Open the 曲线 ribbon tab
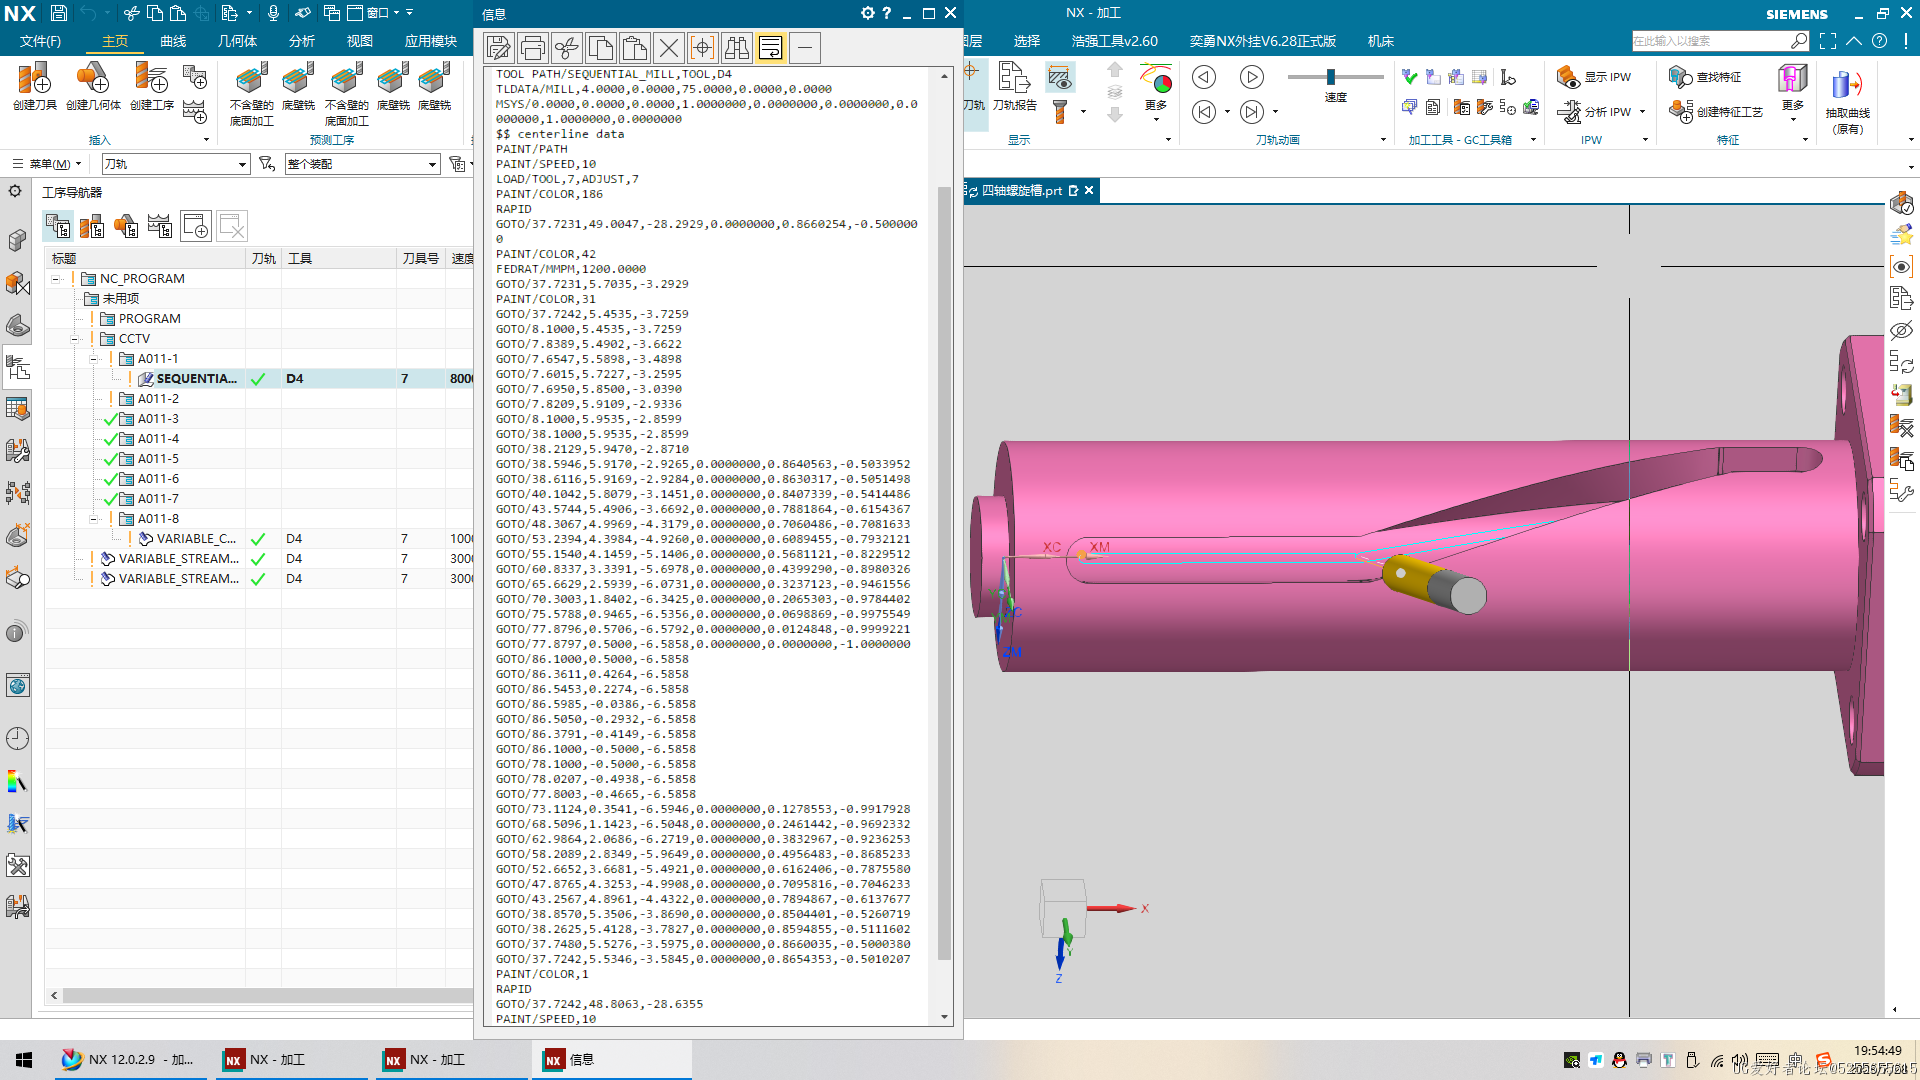The width and height of the screenshot is (1920, 1080). 173,41
